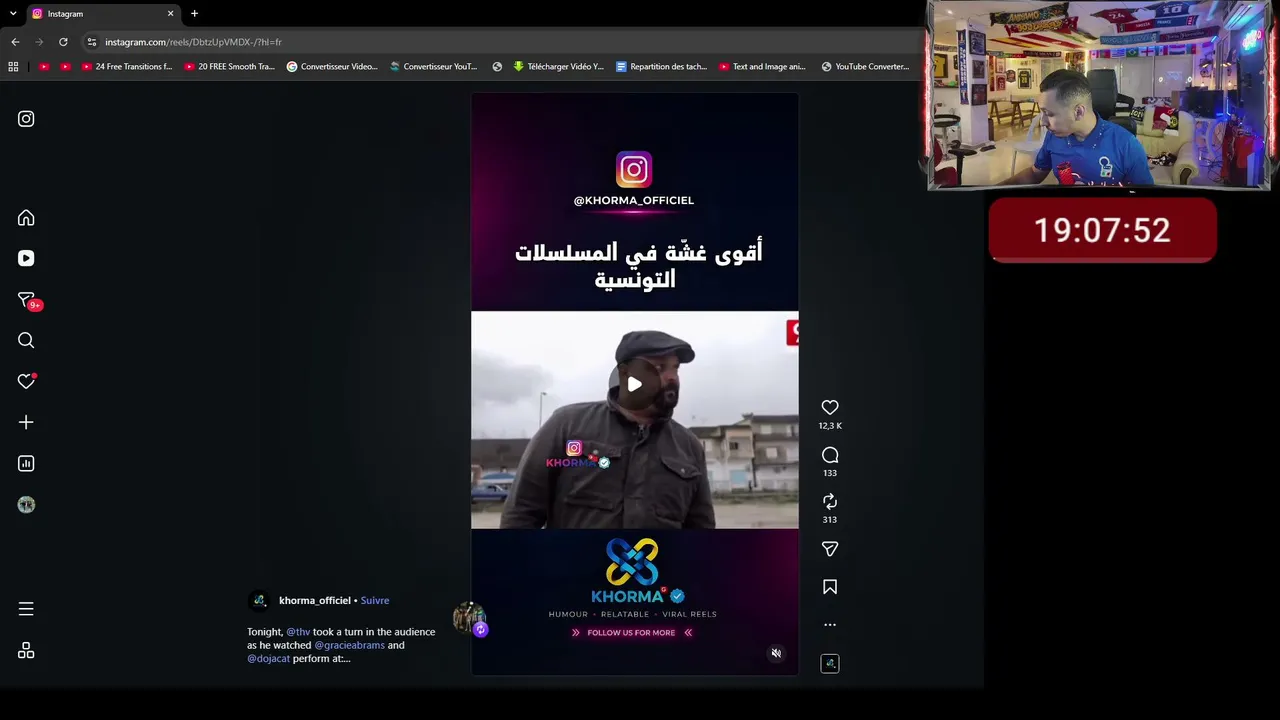The width and height of the screenshot is (1280, 720).
Task: Open a new browser tab
Action: tap(194, 14)
